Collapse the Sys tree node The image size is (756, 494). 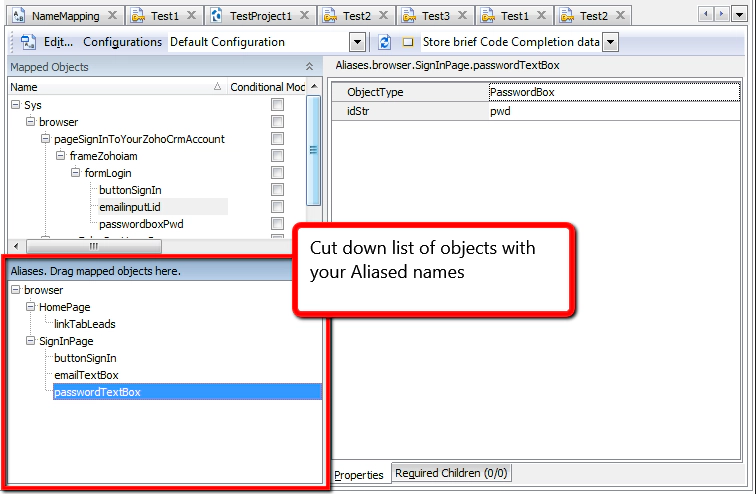pyautogui.click(x=16, y=105)
